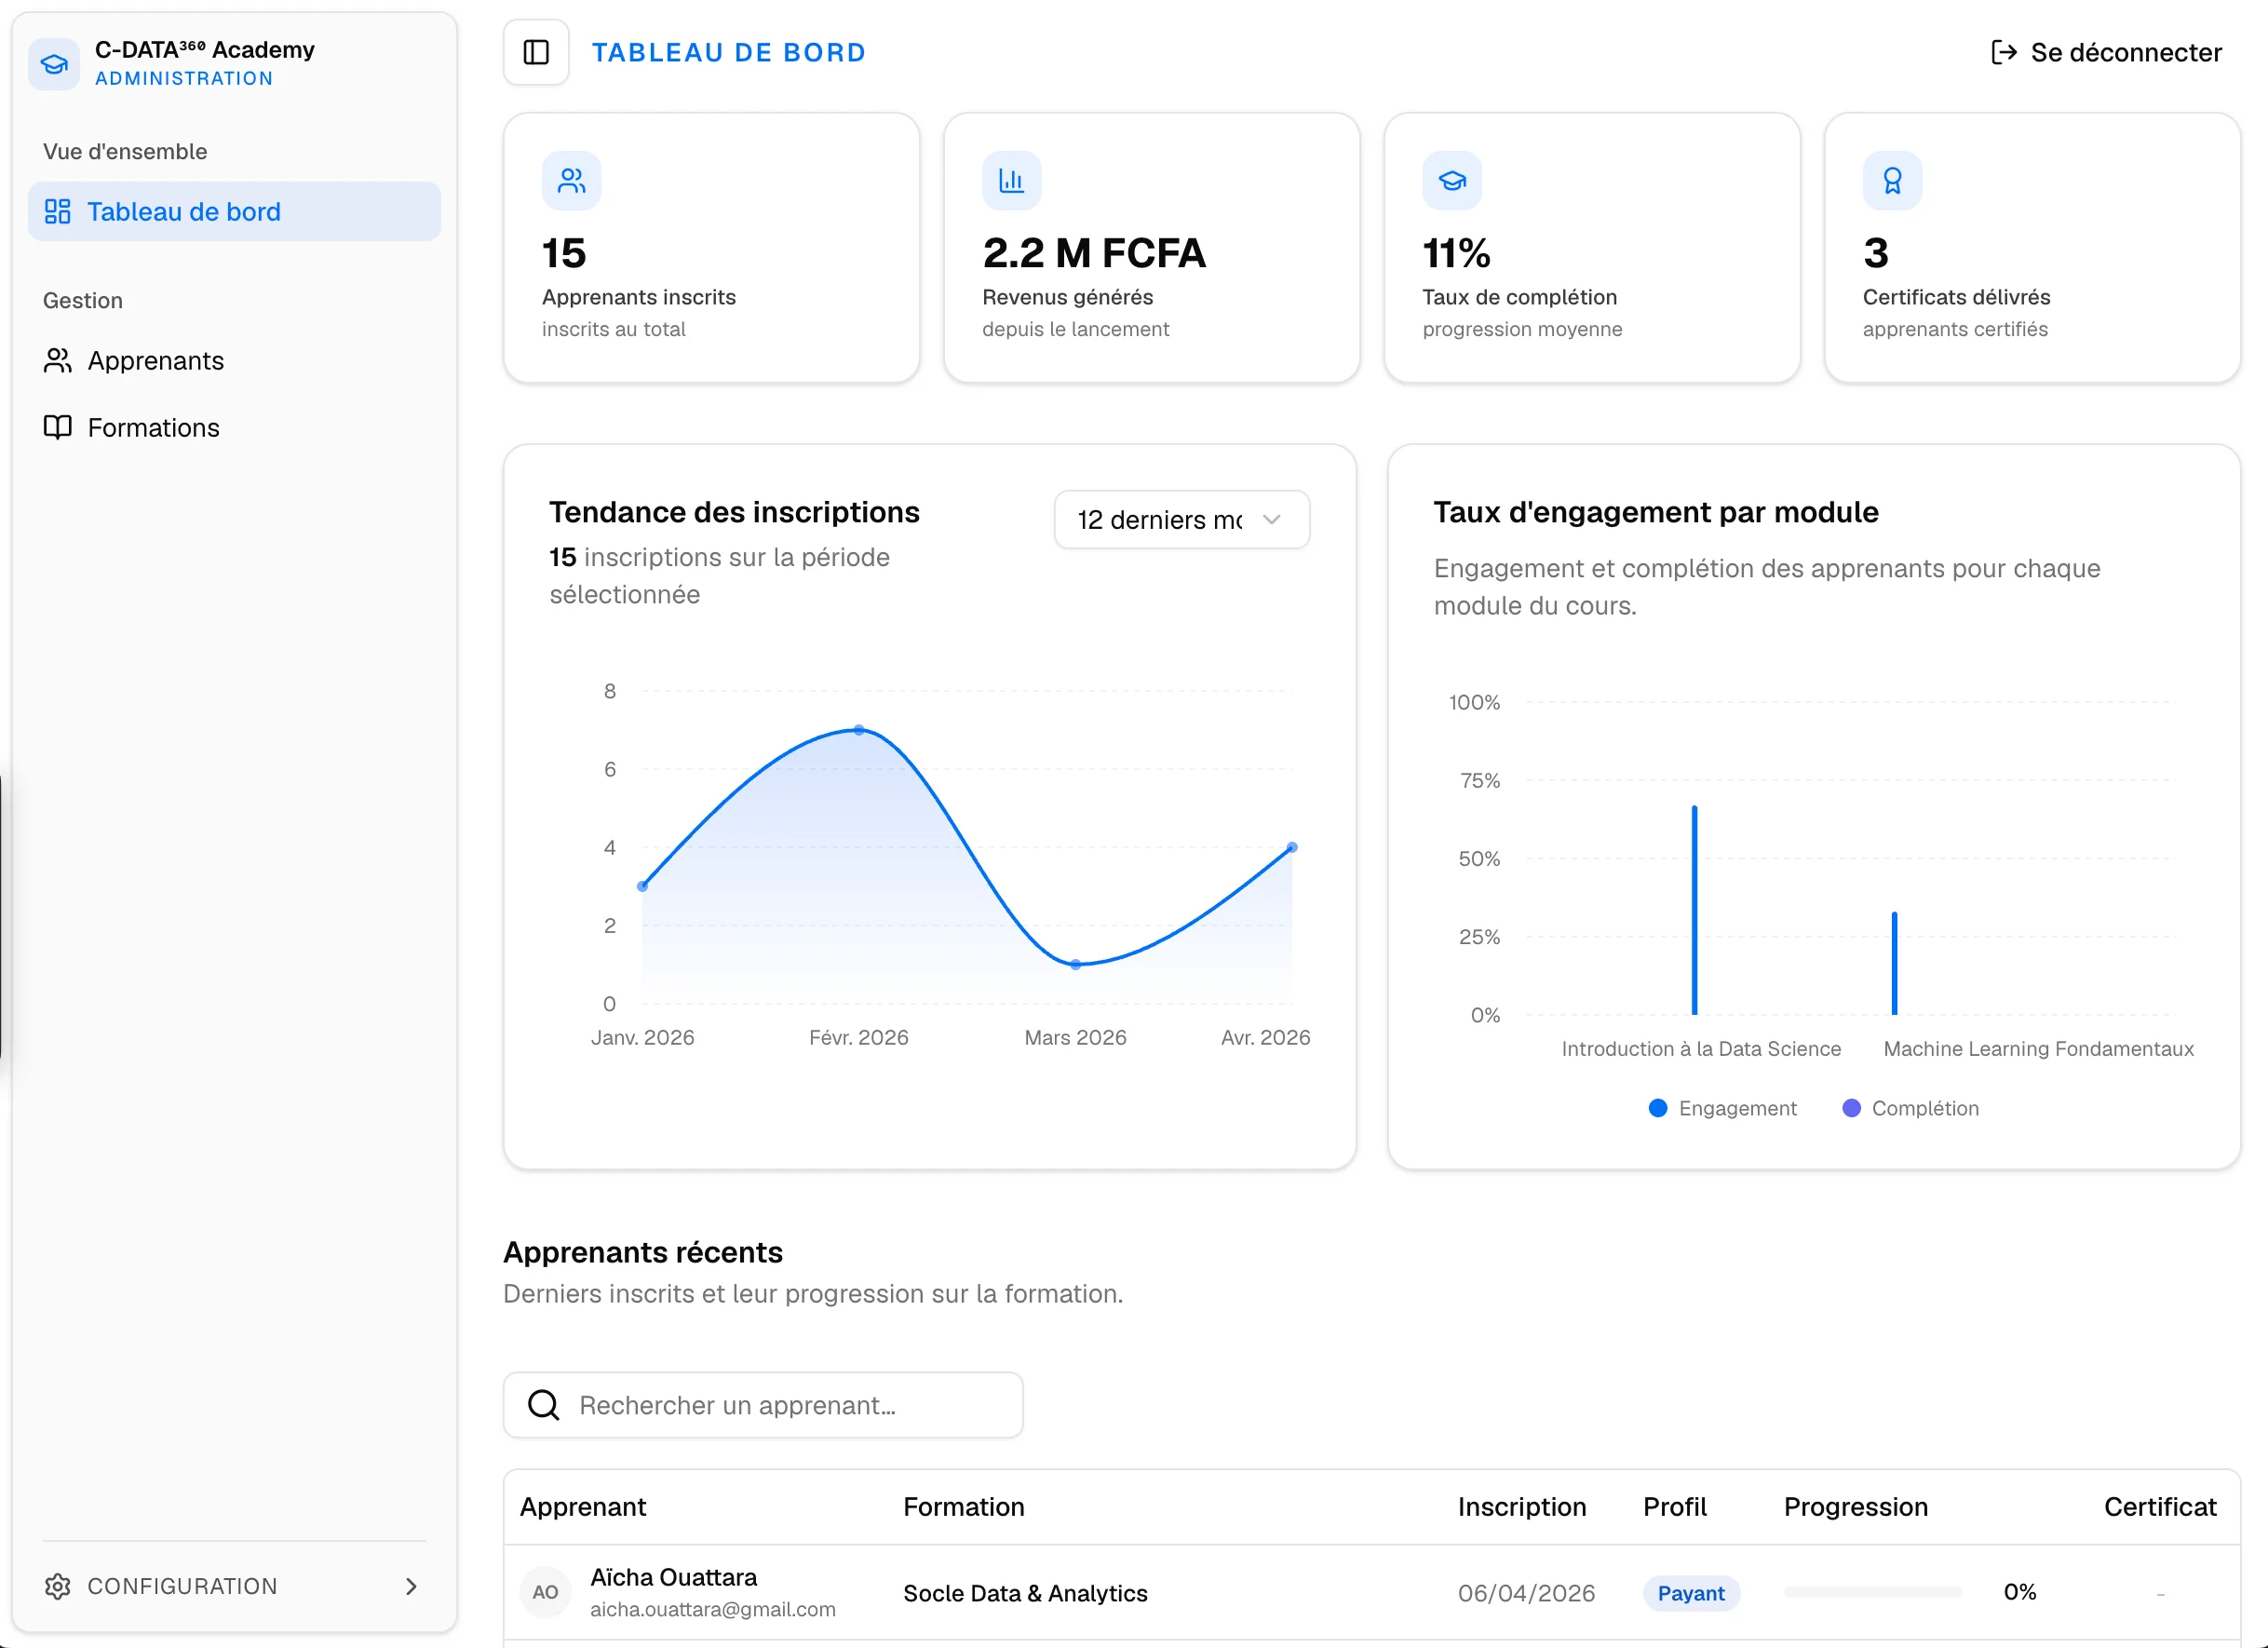Screen dimensions: 2268x1648
Task: Toggle Engagement legend series
Action: click(1722, 1108)
